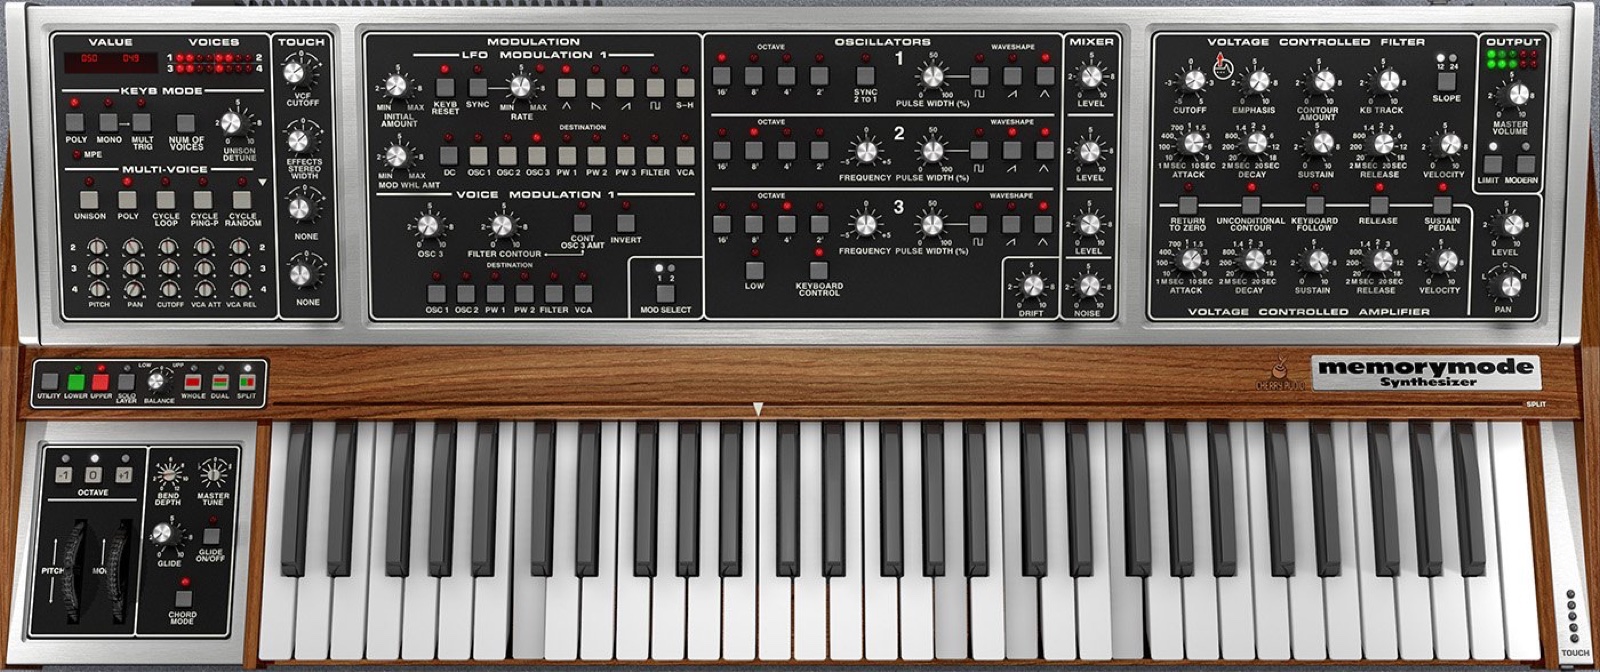Enable Multi-Voice Cycle Random mode
Image resolution: width=1600 pixels, height=672 pixels.
point(241,200)
